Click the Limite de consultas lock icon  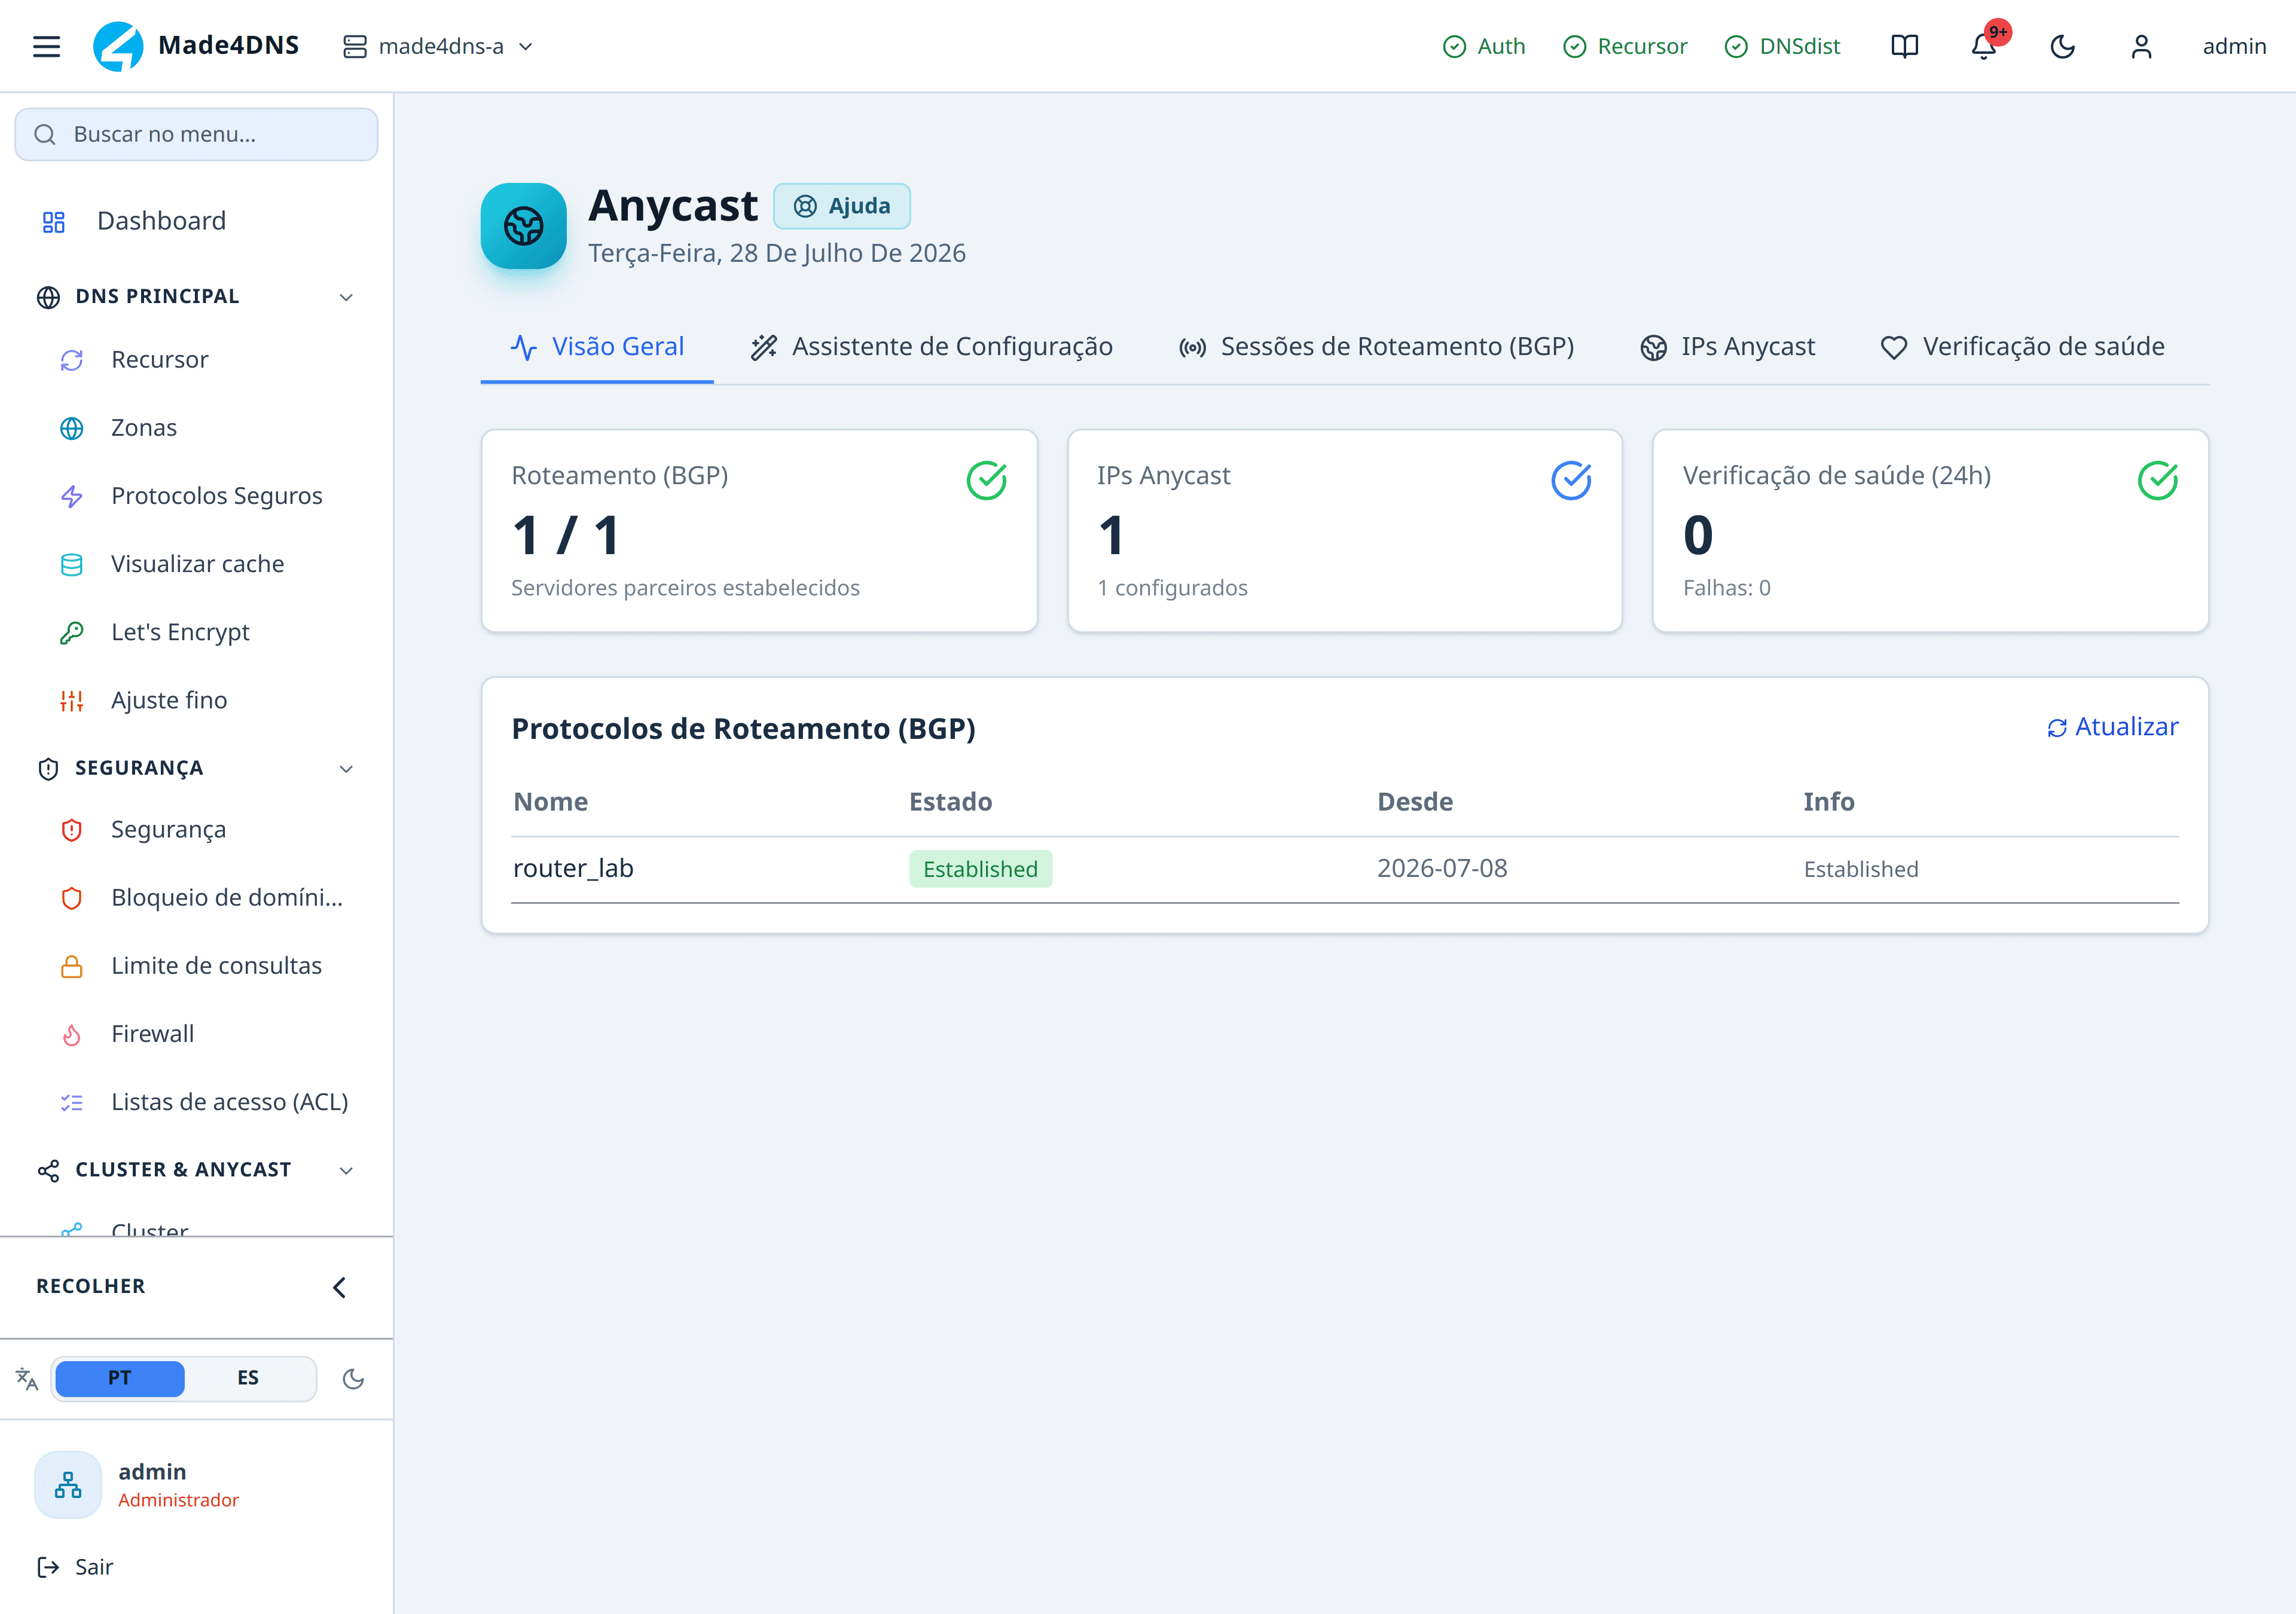click(71, 966)
